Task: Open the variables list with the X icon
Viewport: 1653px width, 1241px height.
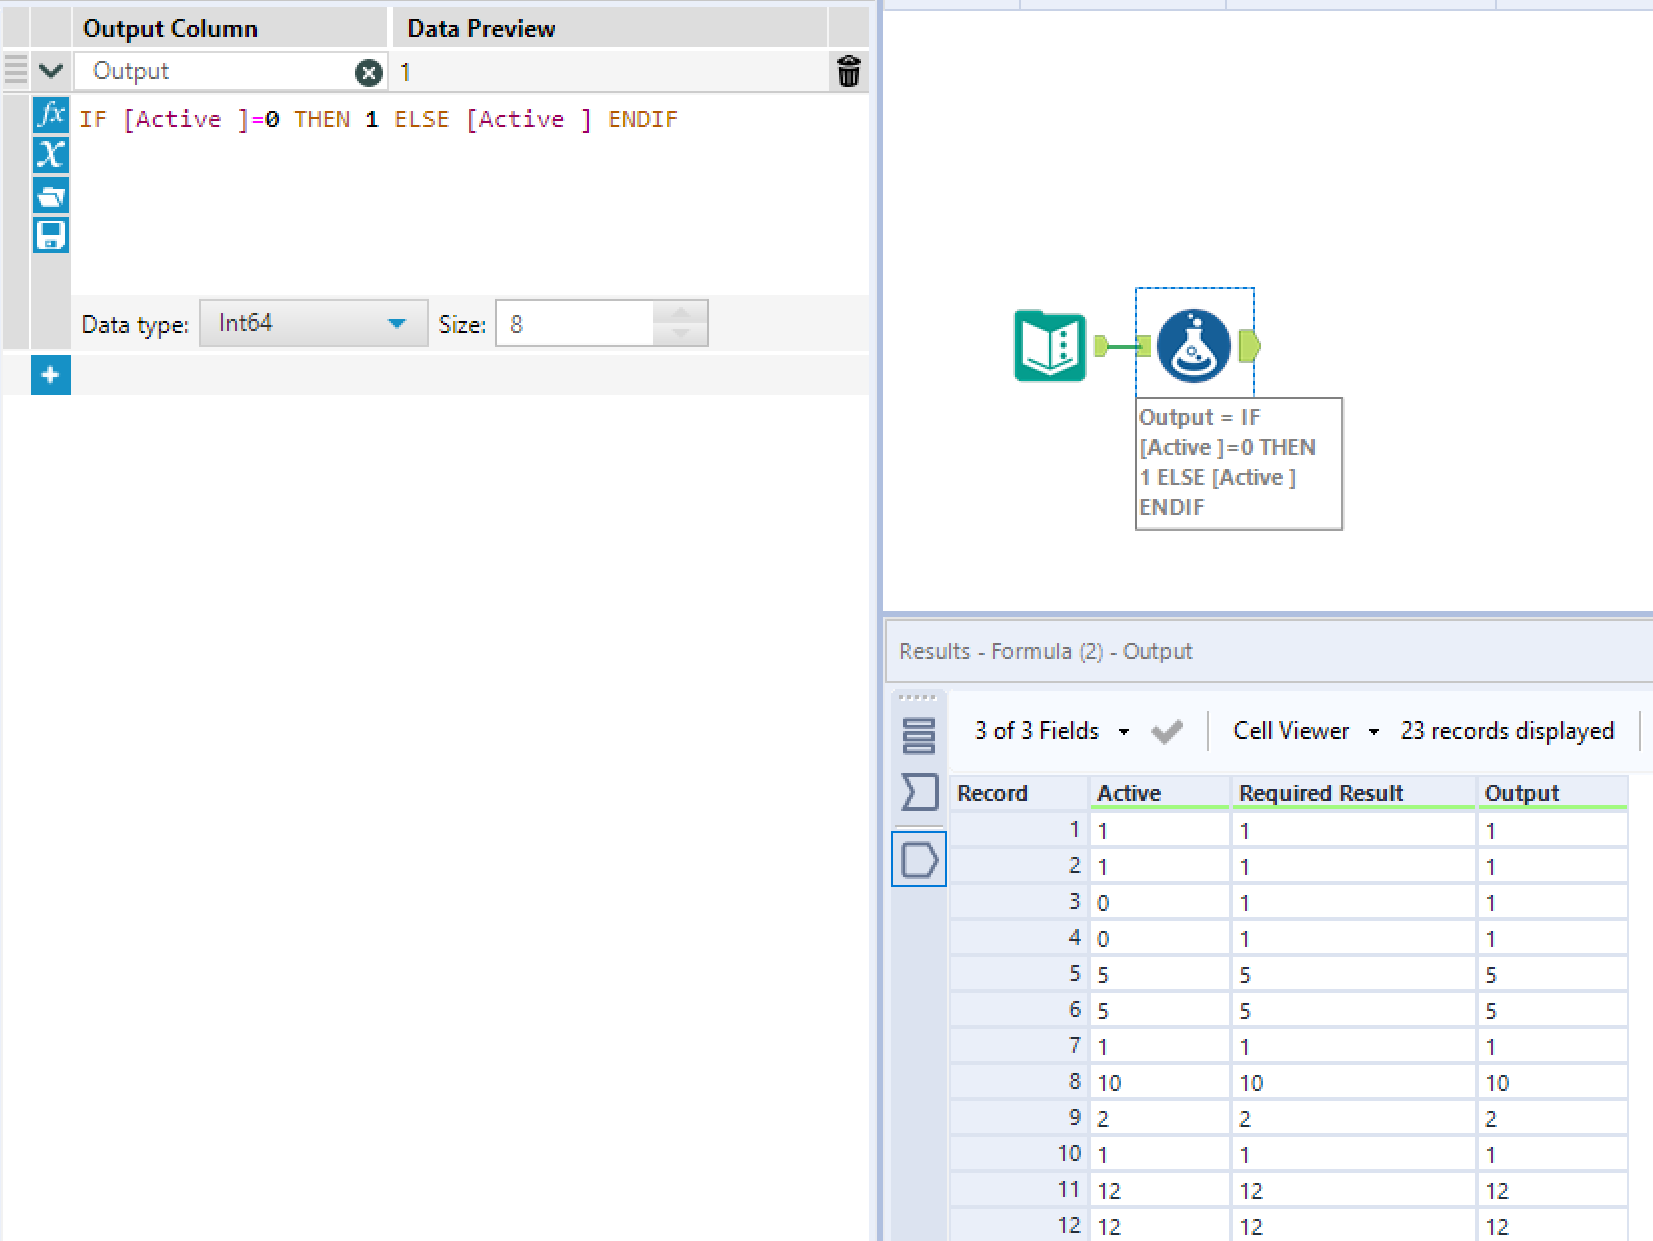Action: [x=50, y=155]
